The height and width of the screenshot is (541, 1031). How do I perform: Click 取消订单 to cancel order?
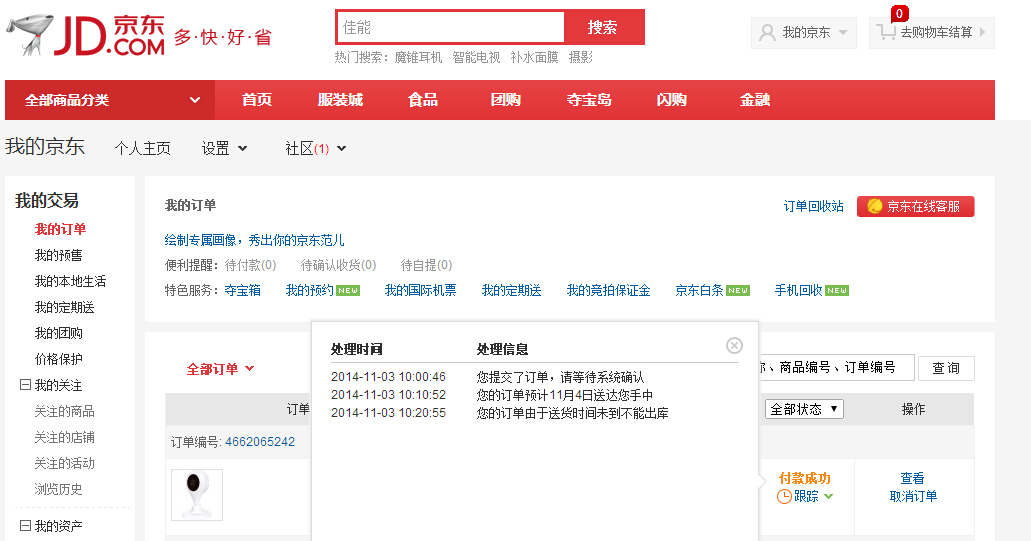[913, 496]
